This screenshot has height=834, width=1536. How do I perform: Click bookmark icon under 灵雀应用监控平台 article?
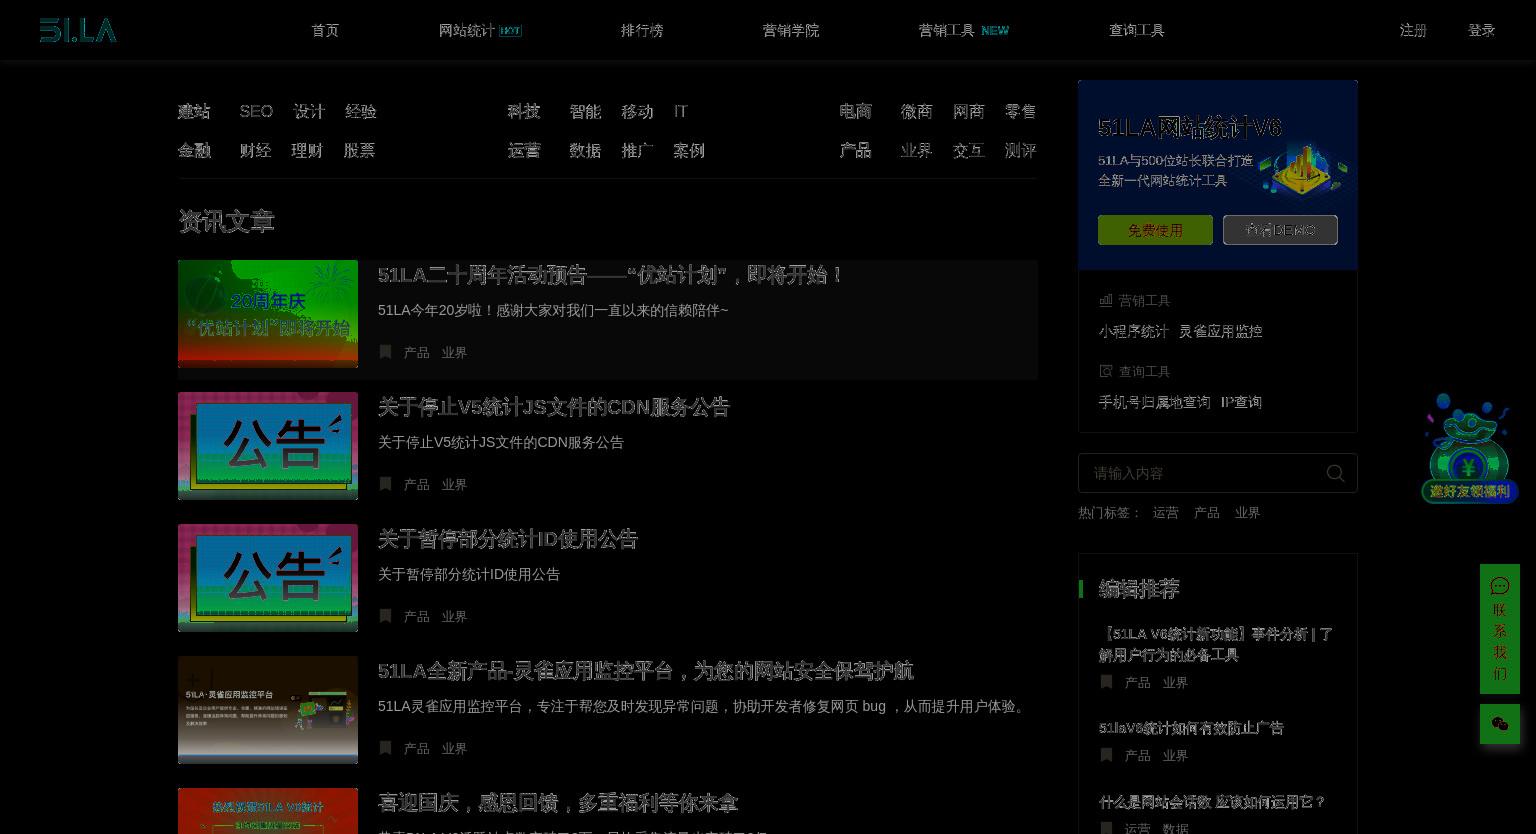pos(385,748)
